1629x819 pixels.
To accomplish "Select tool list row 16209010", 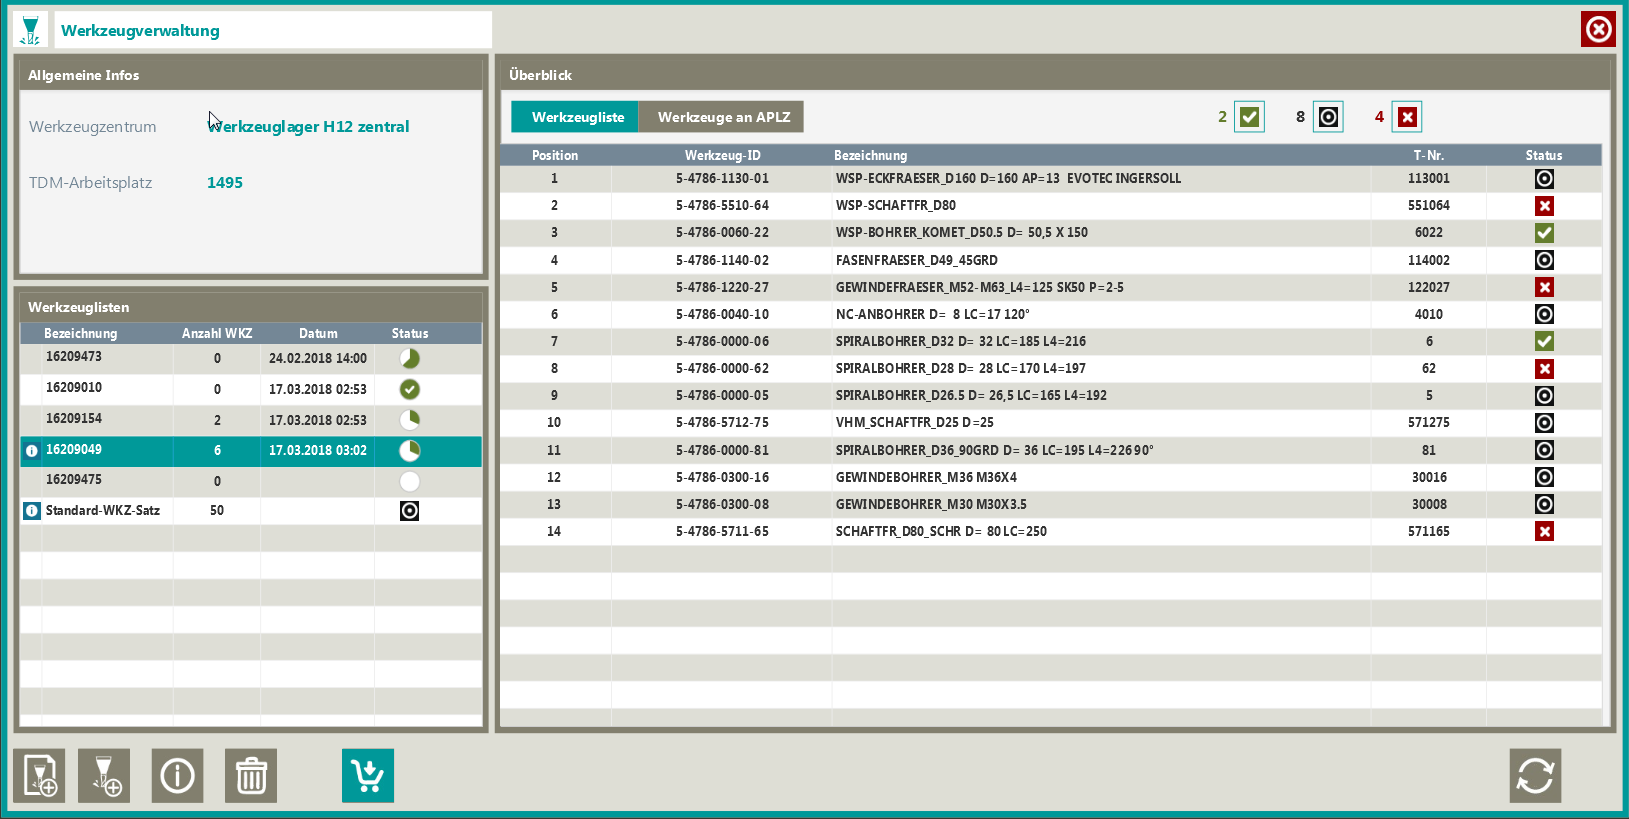I will click(x=74, y=388).
